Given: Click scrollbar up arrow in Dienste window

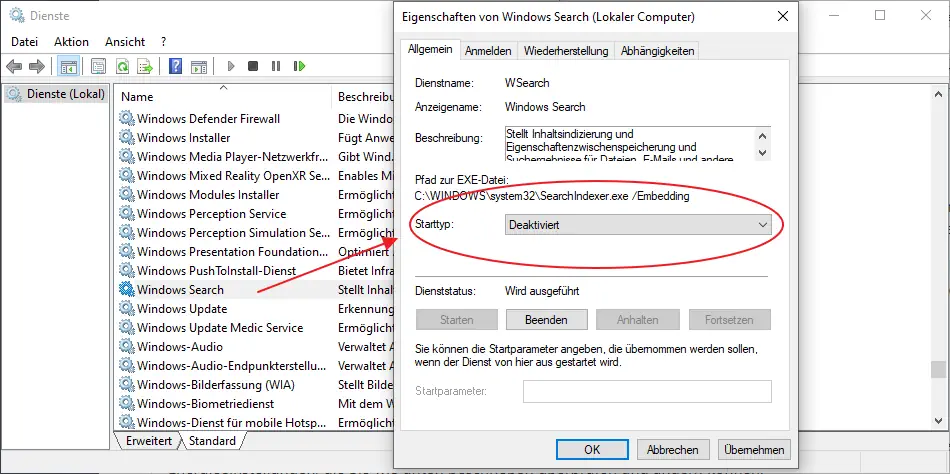Looking at the screenshot, I should pyautogui.click(x=938, y=95).
